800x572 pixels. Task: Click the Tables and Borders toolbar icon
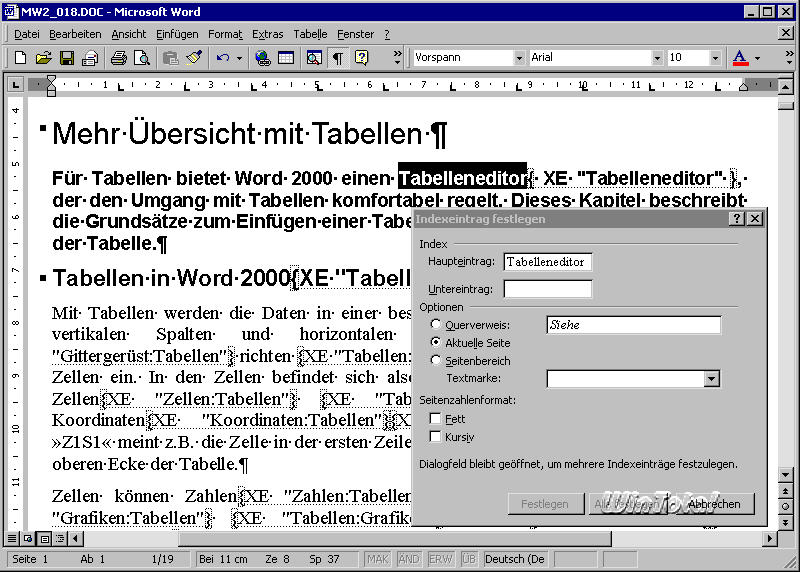pyautogui.click(x=286, y=58)
